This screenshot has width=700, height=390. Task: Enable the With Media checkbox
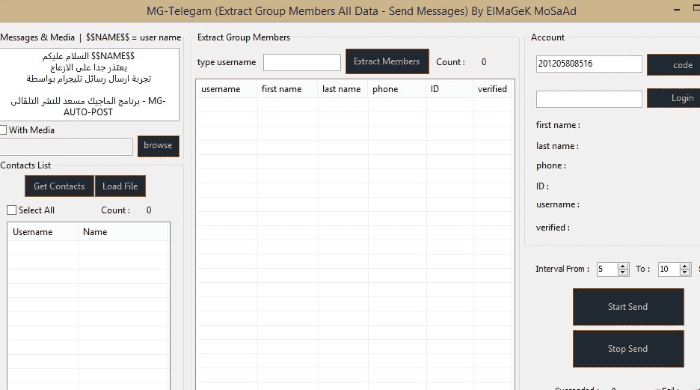pos(4,130)
